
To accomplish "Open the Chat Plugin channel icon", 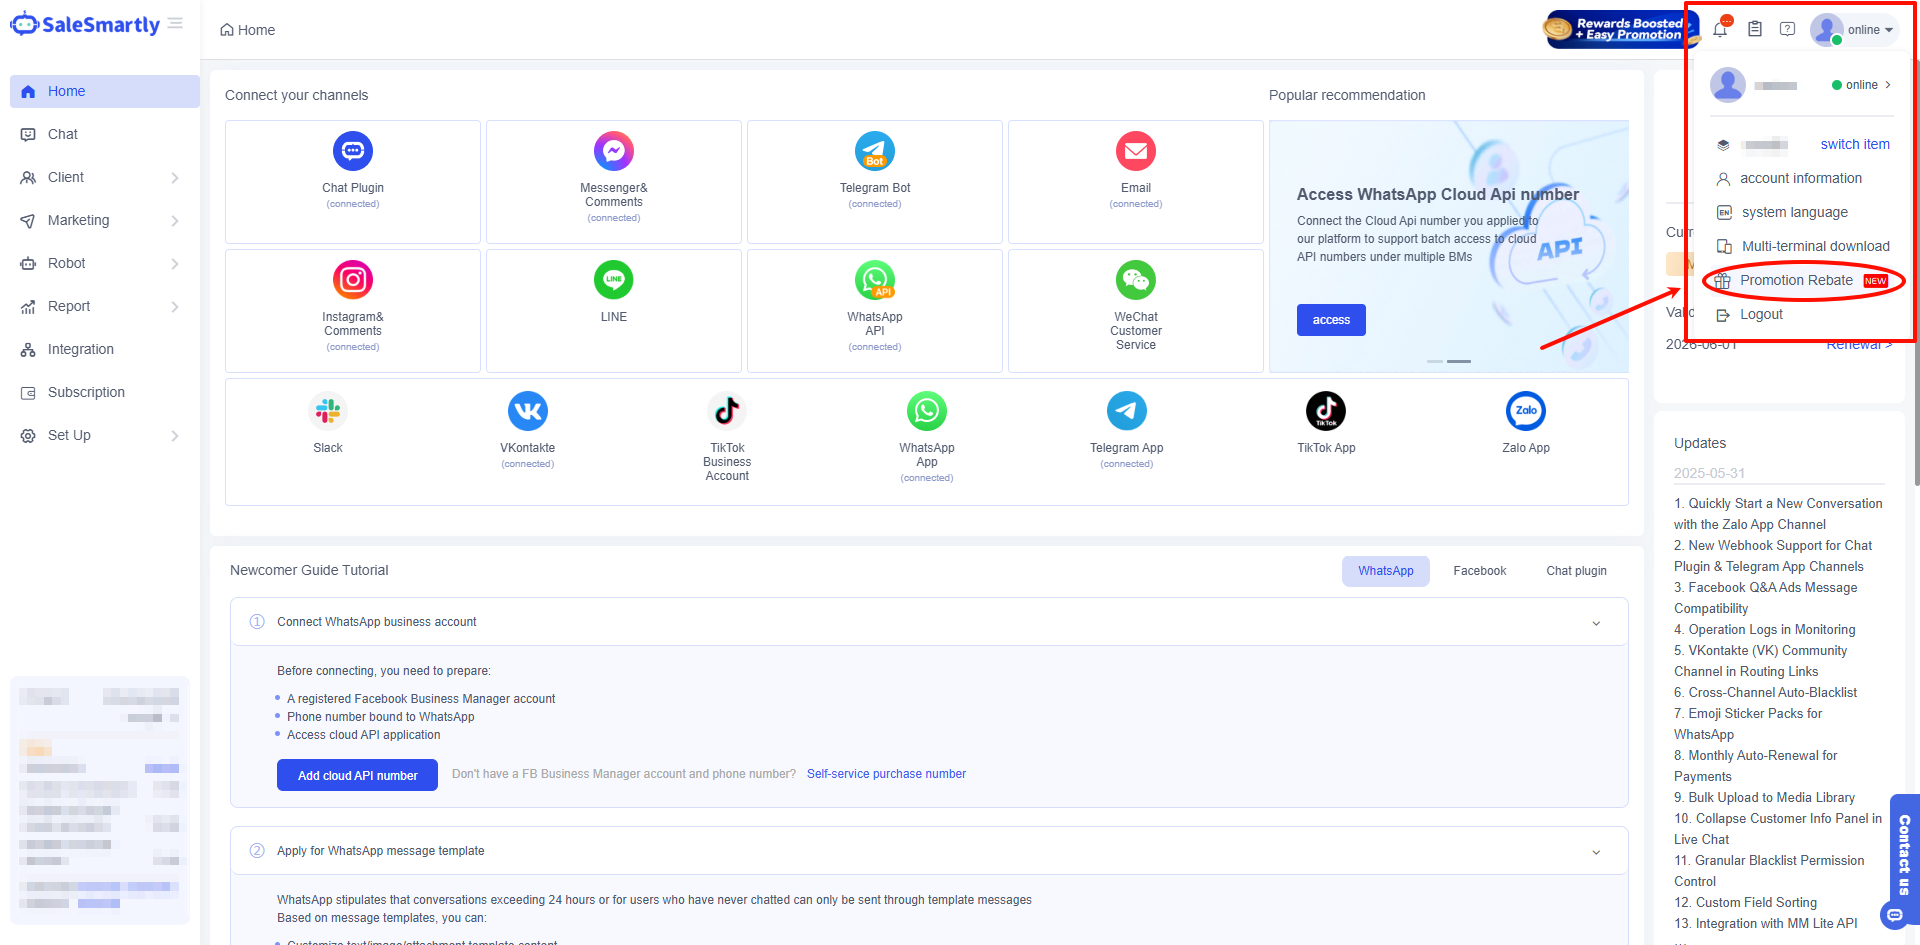I will pos(353,151).
